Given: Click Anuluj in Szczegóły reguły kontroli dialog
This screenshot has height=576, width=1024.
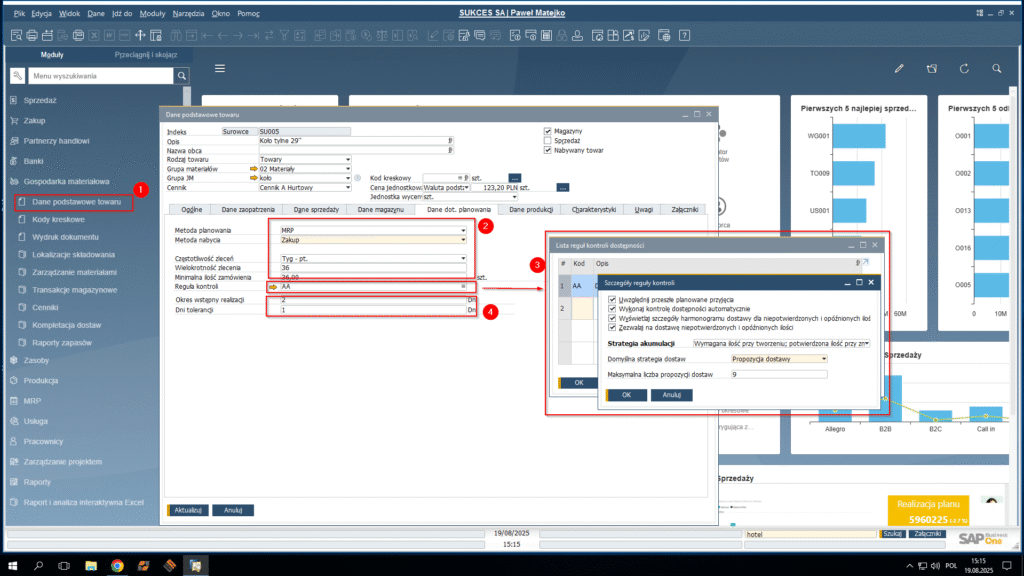Looking at the screenshot, I should [x=671, y=395].
